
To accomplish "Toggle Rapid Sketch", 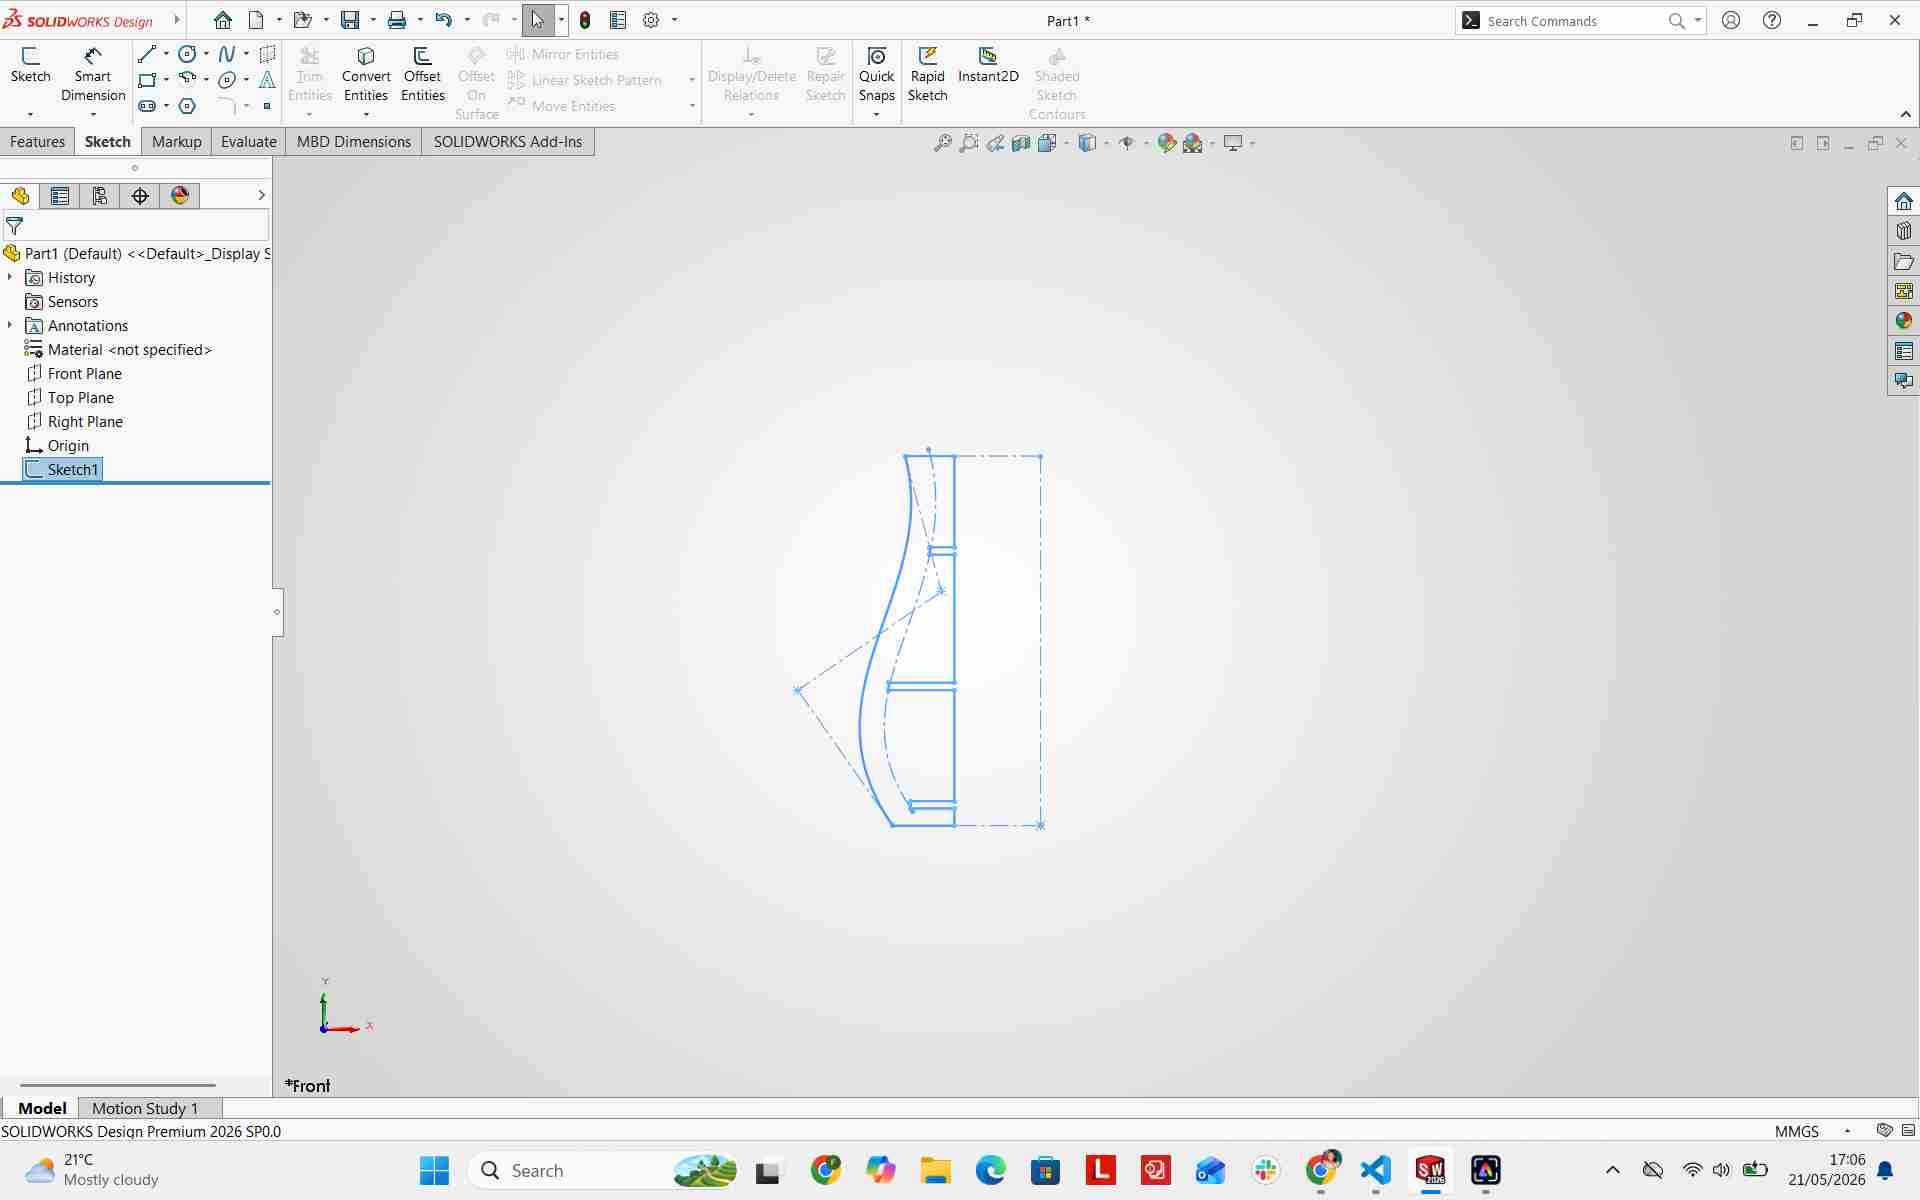I will tap(927, 75).
